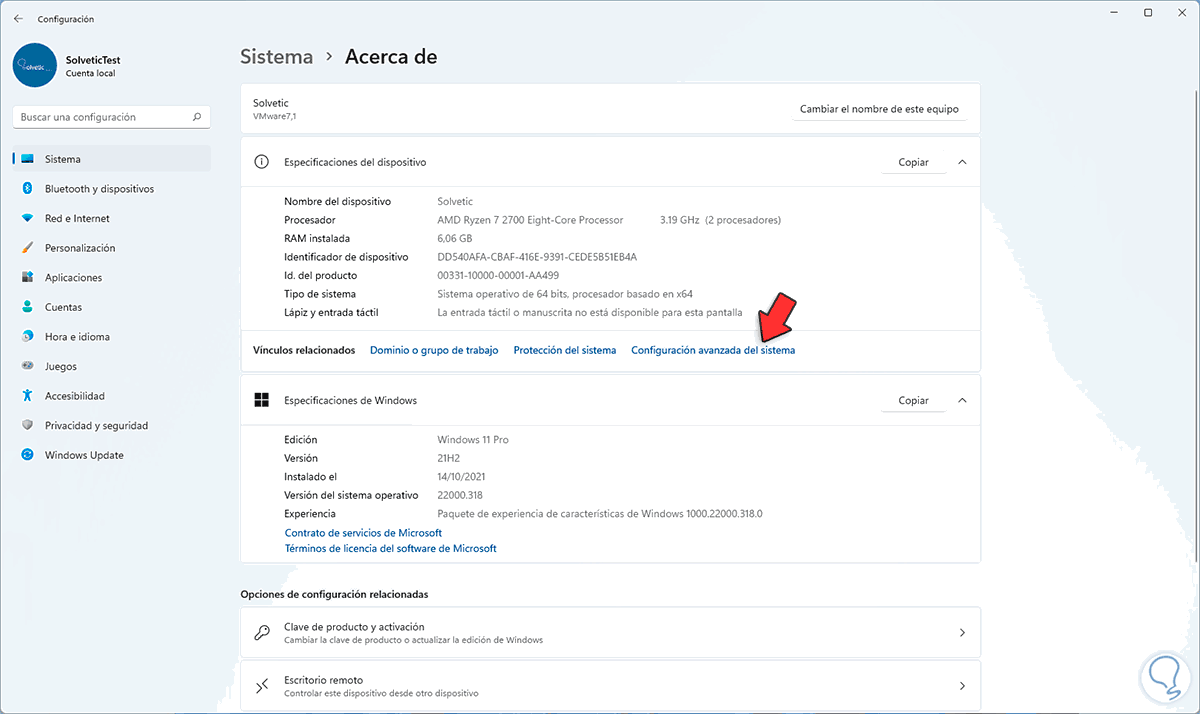The image size is (1200, 714).
Task: Open Escritorio remoto settings row
Action: (x=610, y=685)
